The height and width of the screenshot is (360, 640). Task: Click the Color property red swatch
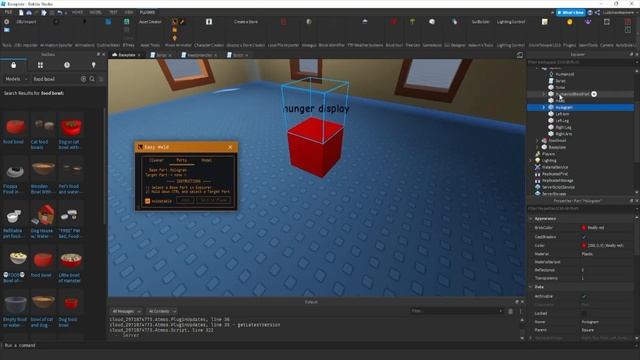(584, 245)
